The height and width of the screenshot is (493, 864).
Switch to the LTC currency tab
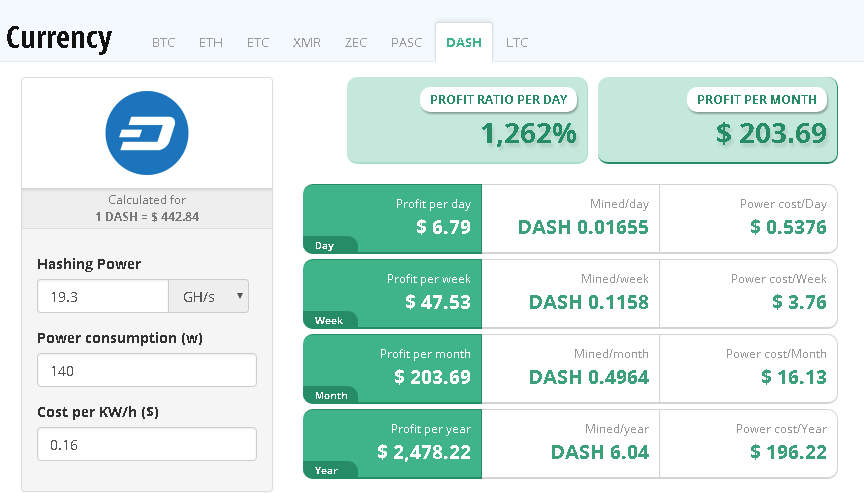[x=517, y=42]
